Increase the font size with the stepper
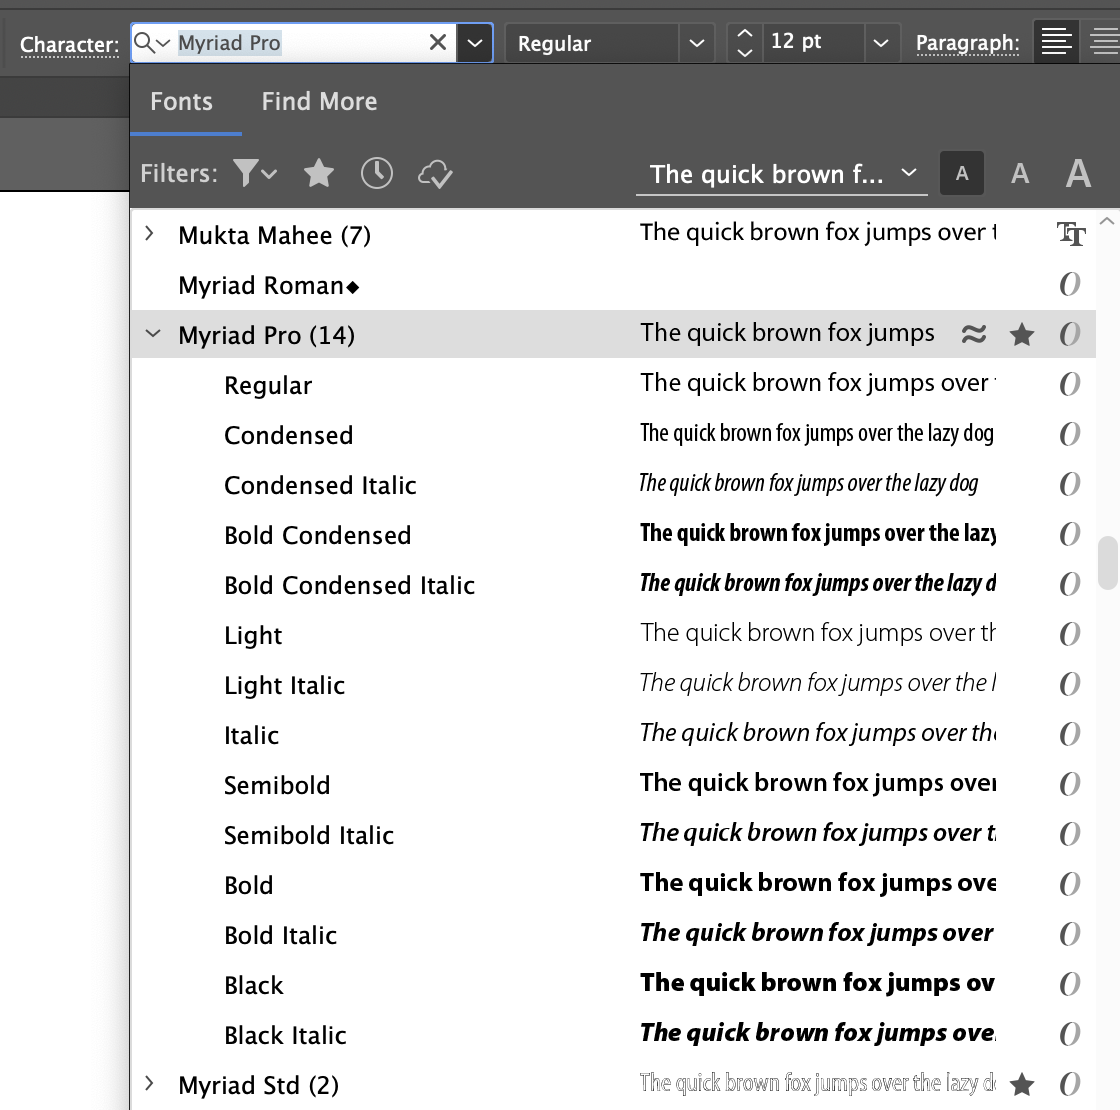The image size is (1120, 1110). click(744, 33)
